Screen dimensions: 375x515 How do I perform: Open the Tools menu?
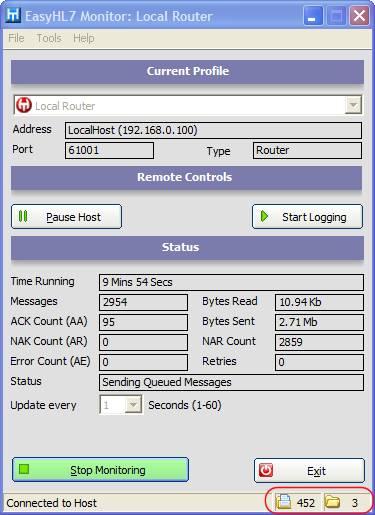tap(49, 38)
